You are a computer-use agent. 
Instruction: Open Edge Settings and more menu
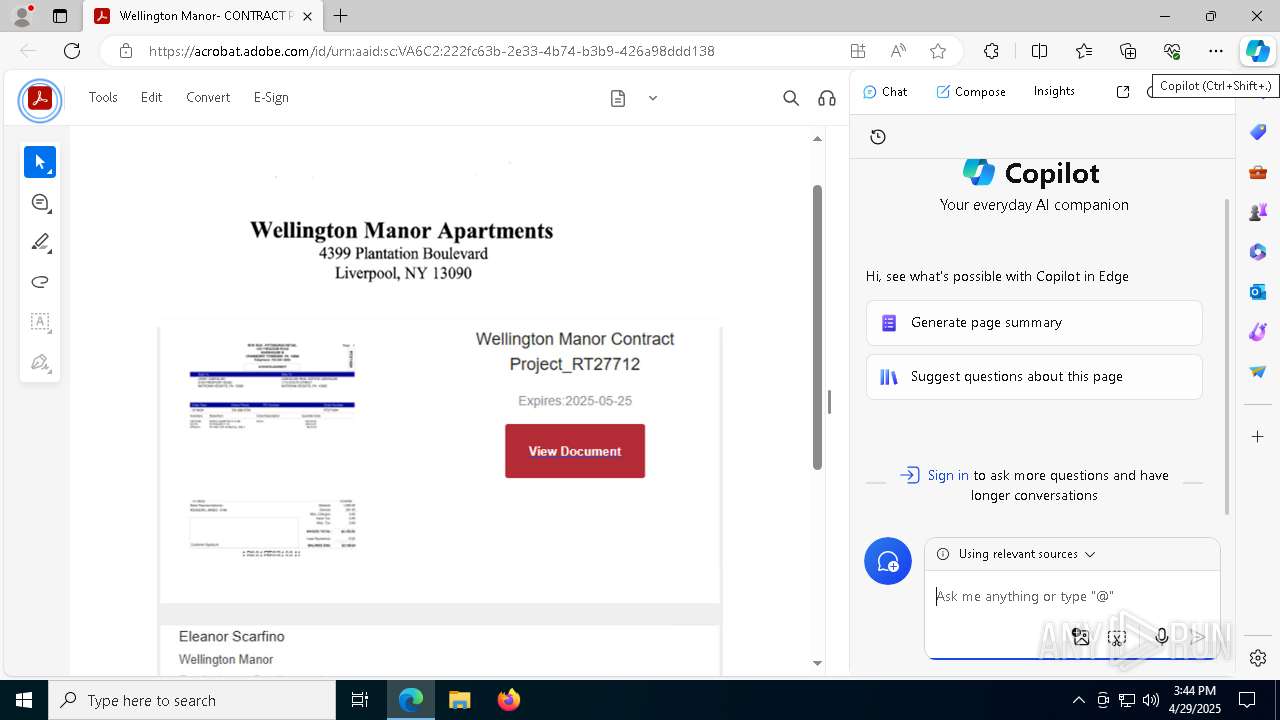1216,51
